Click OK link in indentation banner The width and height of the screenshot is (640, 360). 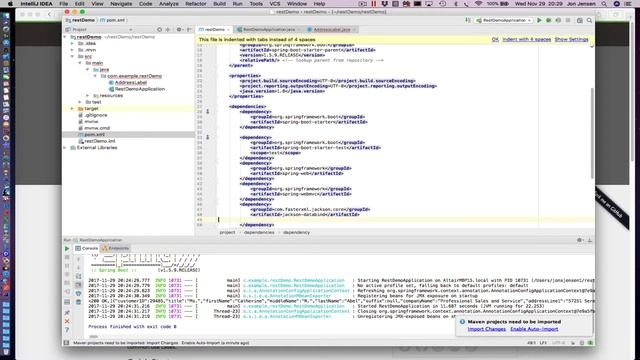[495, 40]
